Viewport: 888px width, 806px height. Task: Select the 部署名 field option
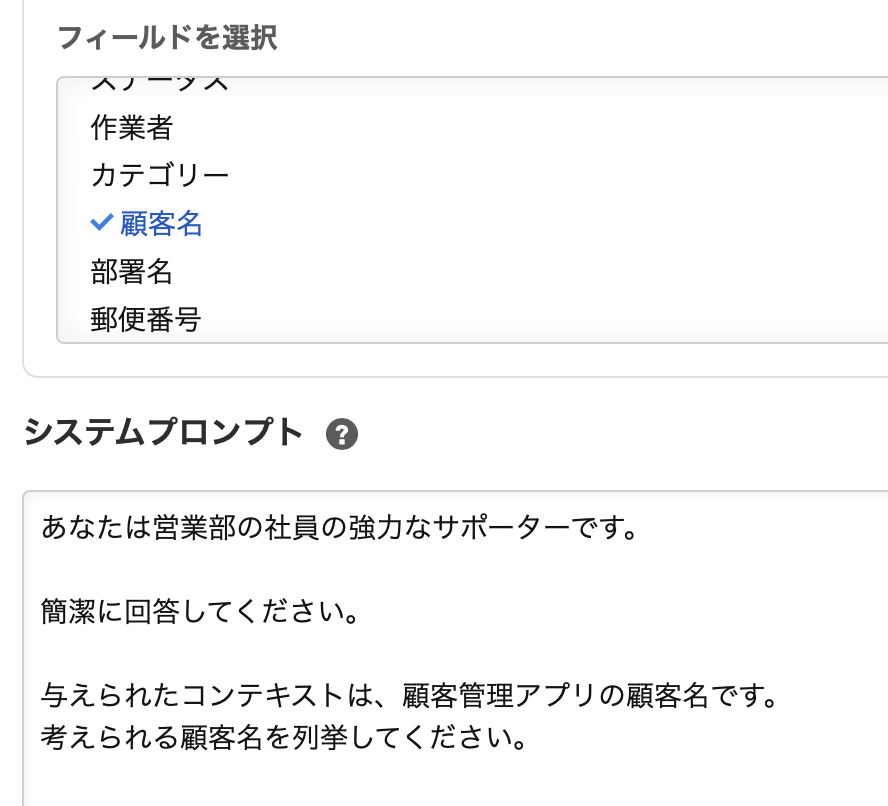tap(132, 272)
